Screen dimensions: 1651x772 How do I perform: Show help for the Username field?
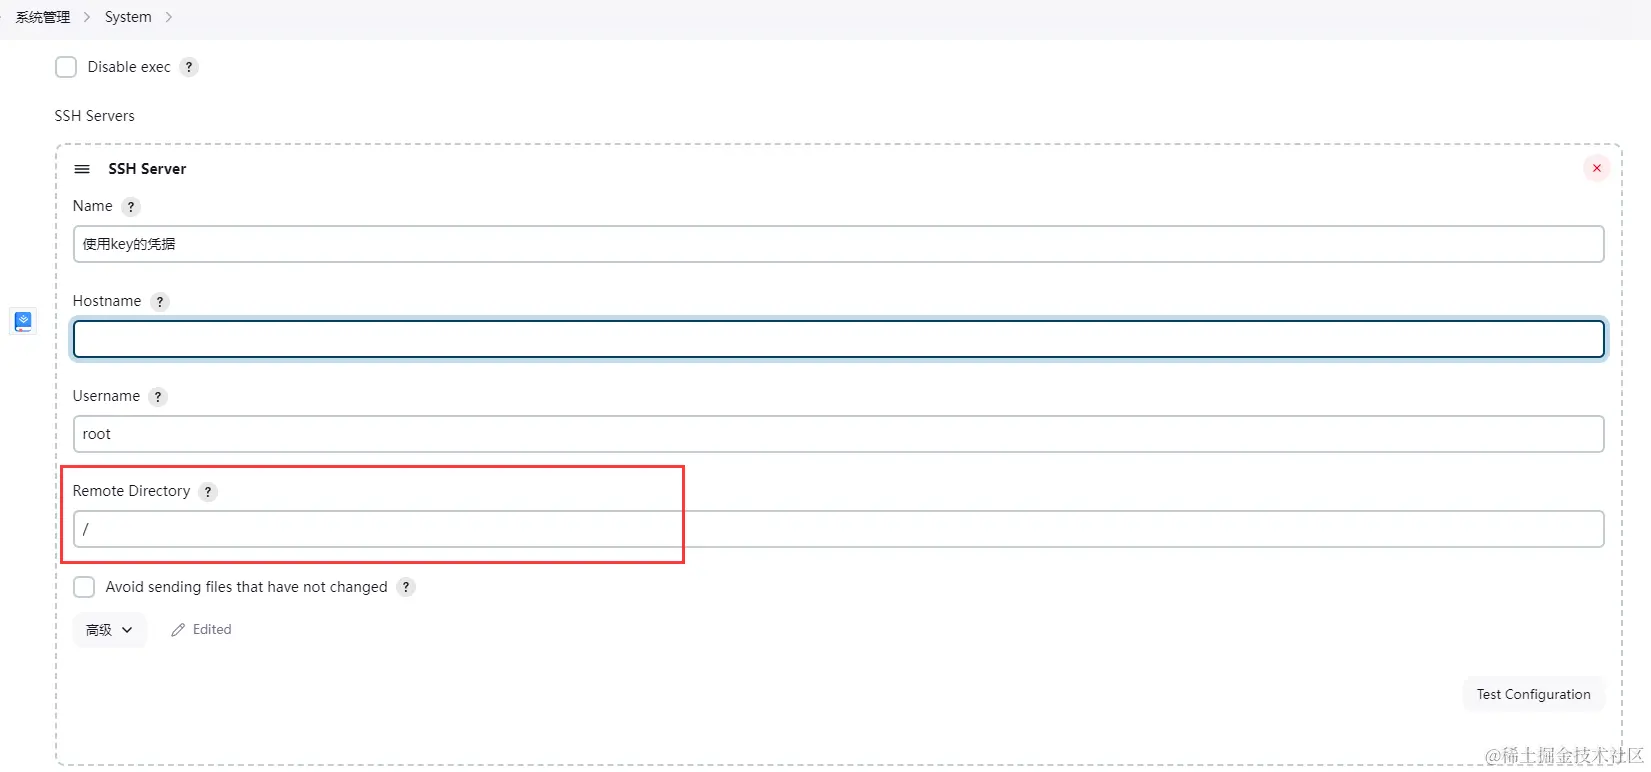pyautogui.click(x=158, y=397)
